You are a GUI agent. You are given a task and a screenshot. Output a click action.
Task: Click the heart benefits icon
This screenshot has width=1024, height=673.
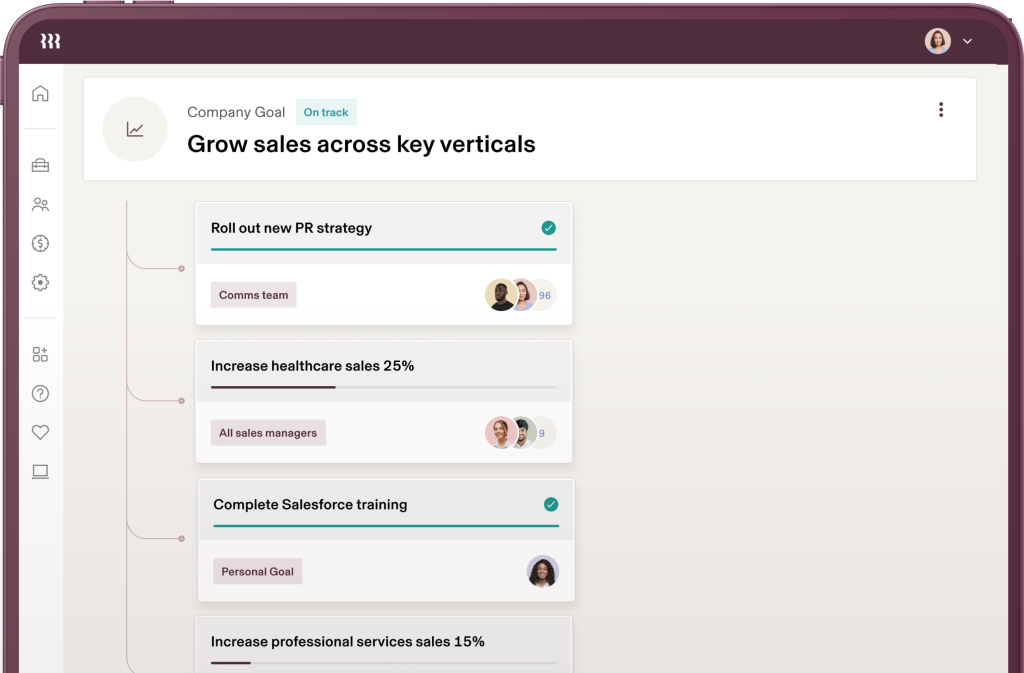click(x=40, y=432)
